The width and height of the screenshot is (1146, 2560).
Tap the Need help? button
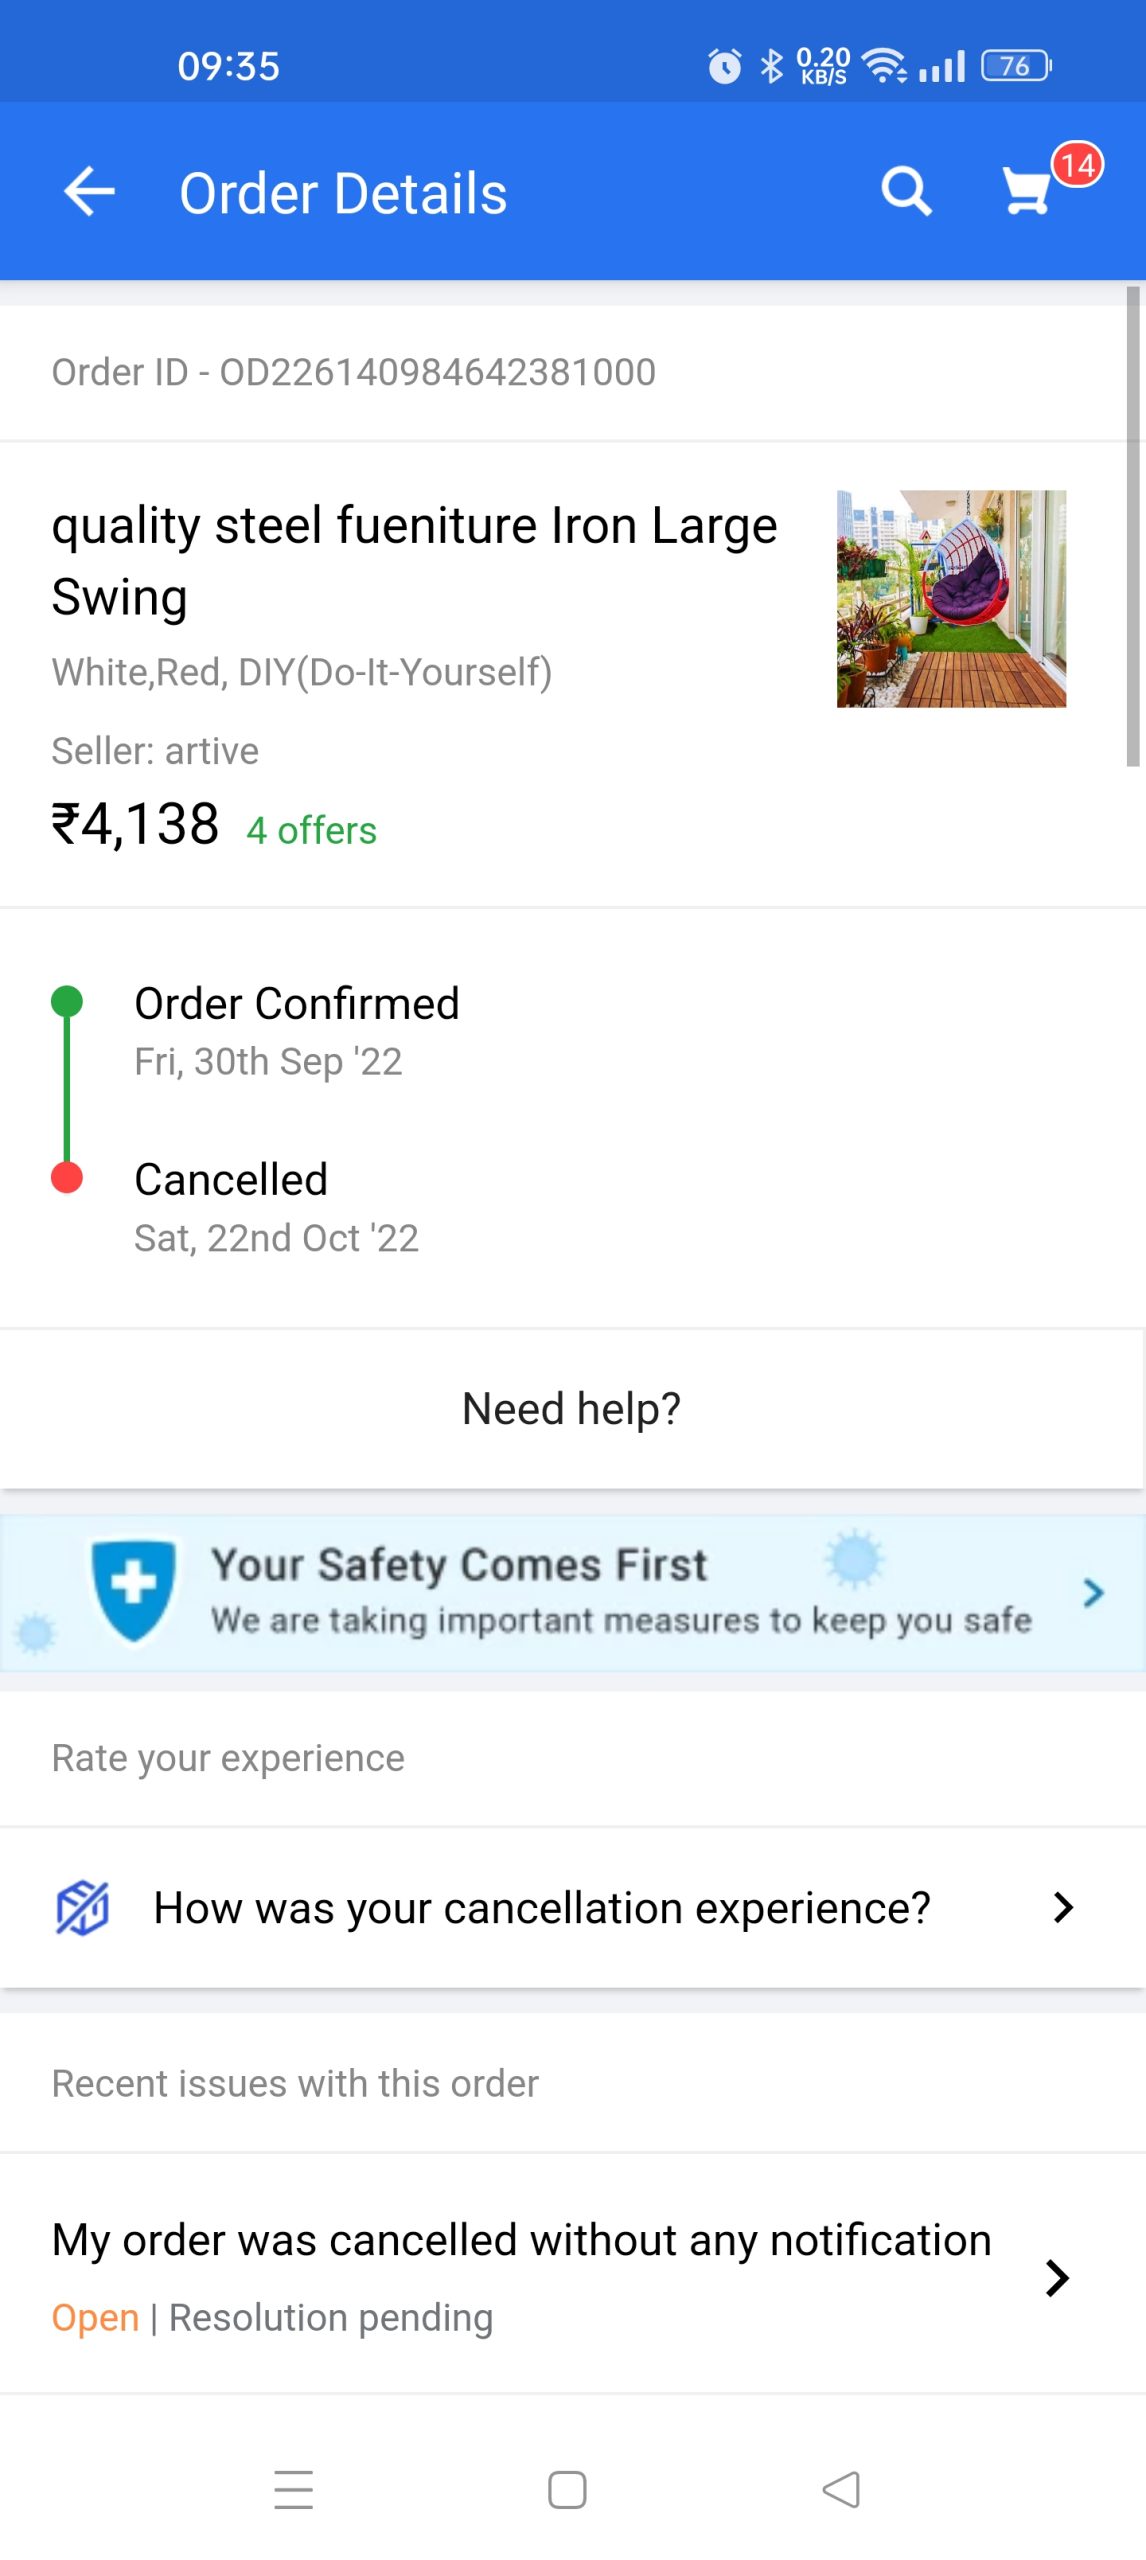pyautogui.click(x=572, y=1408)
